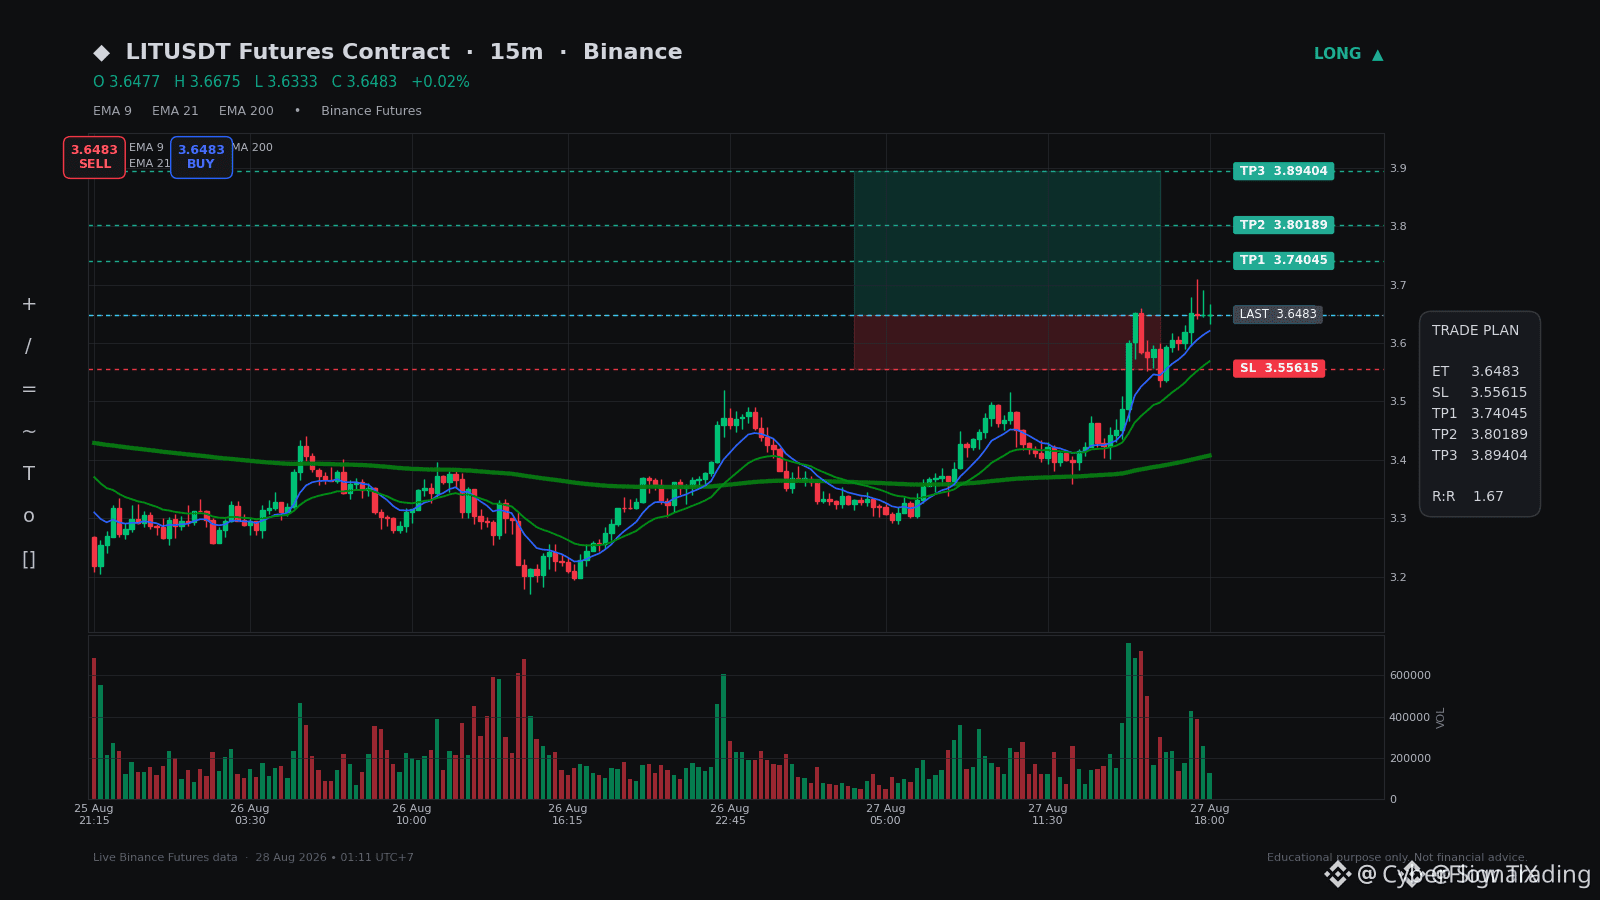Viewport: 1600px width, 900px height.
Task: Click the TP3 3.89404 row in trade plan
Action: 1480,456
